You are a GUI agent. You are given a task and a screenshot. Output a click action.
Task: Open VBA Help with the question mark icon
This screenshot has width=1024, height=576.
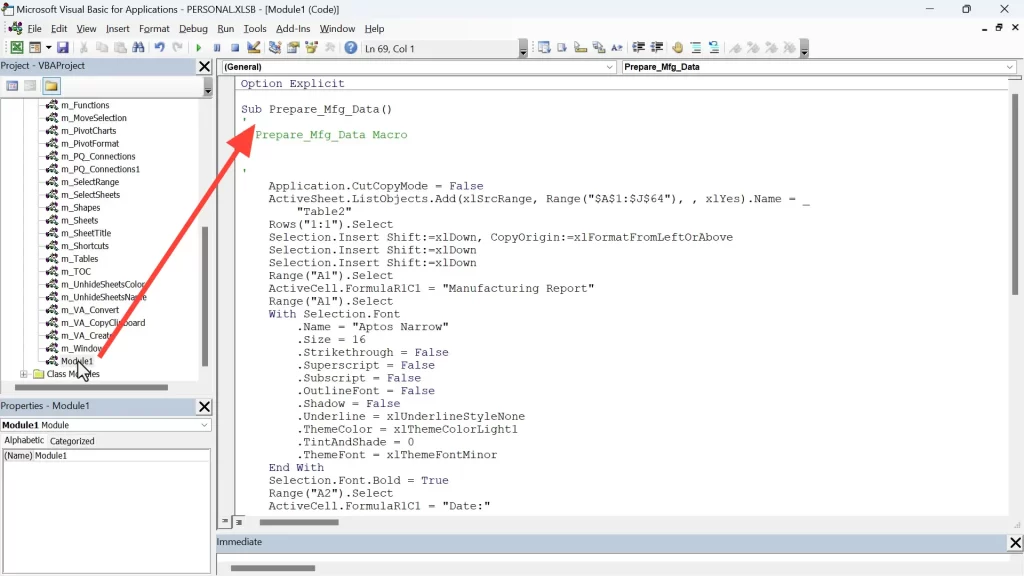351,48
